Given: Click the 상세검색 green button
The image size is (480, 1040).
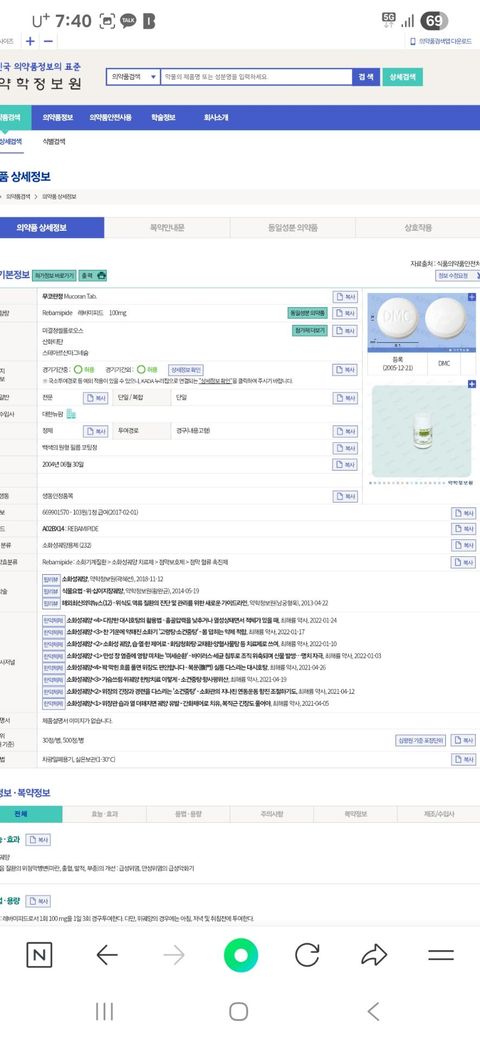Looking at the screenshot, I should click(402, 77).
